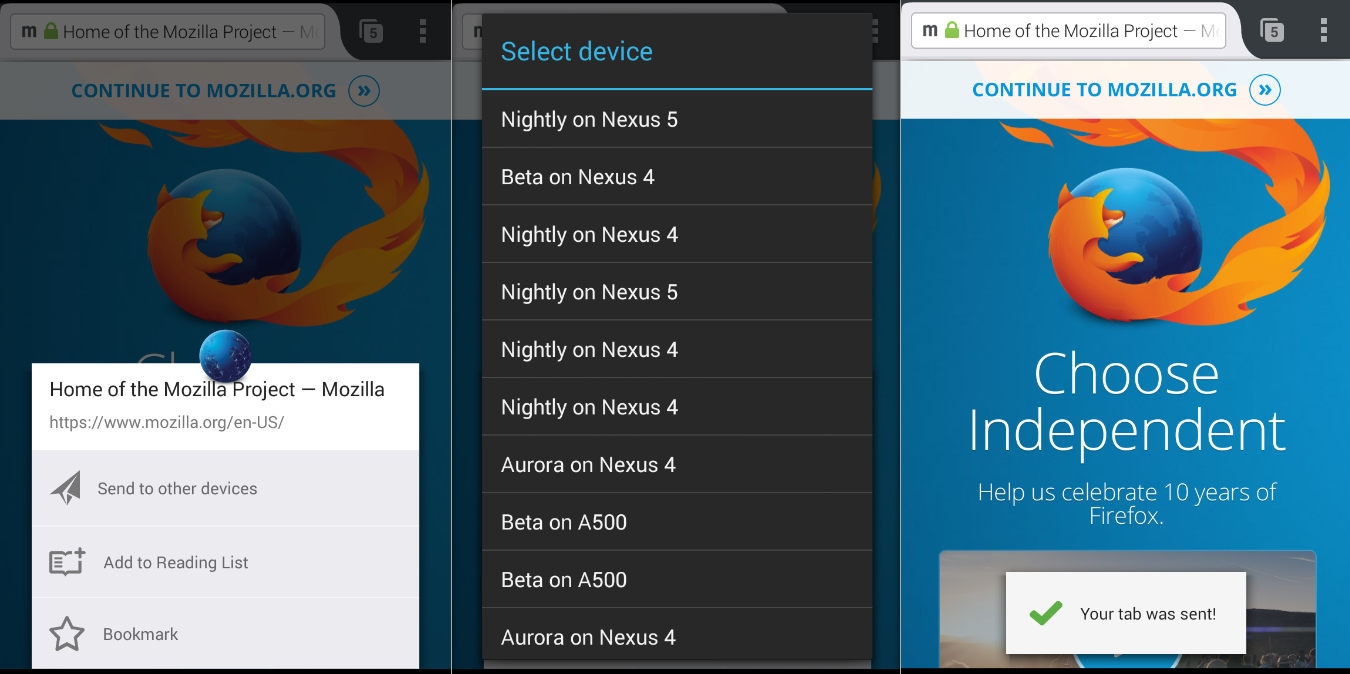1350x674 pixels.
Task: Click the green lock icon in right screen
Action: [x=952, y=31]
